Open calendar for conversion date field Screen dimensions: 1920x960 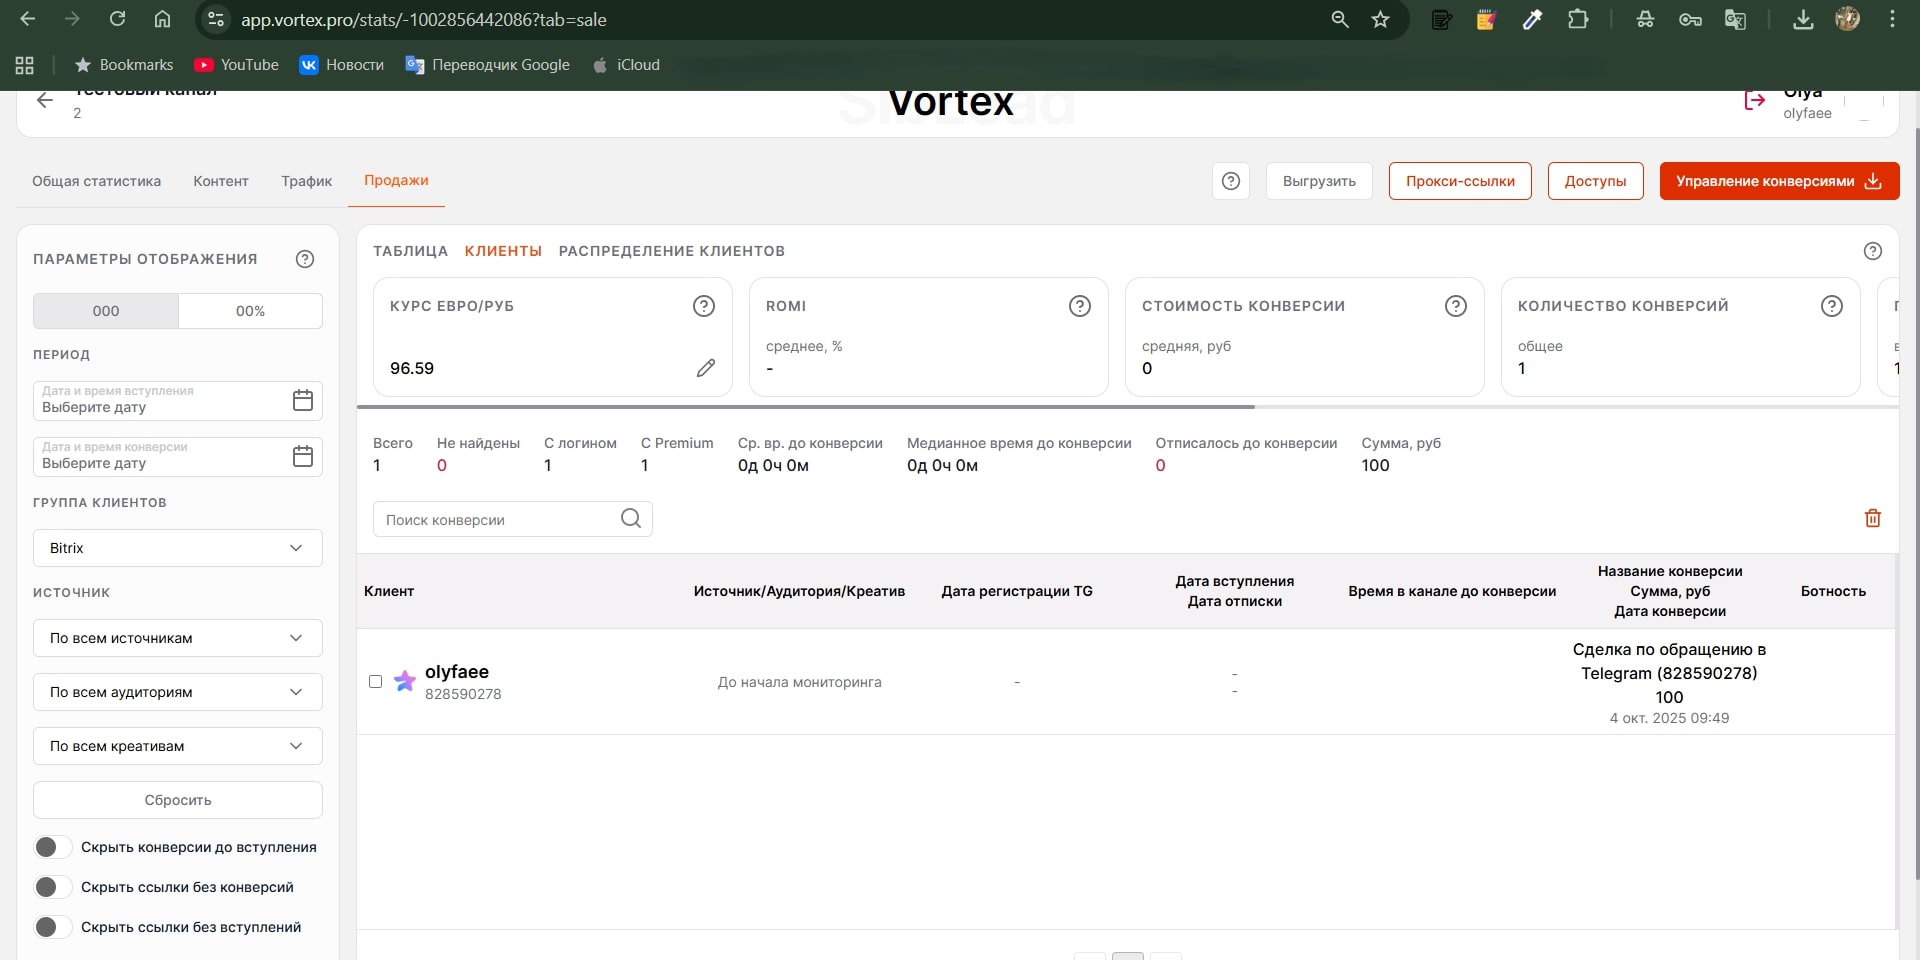tap(302, 456)
